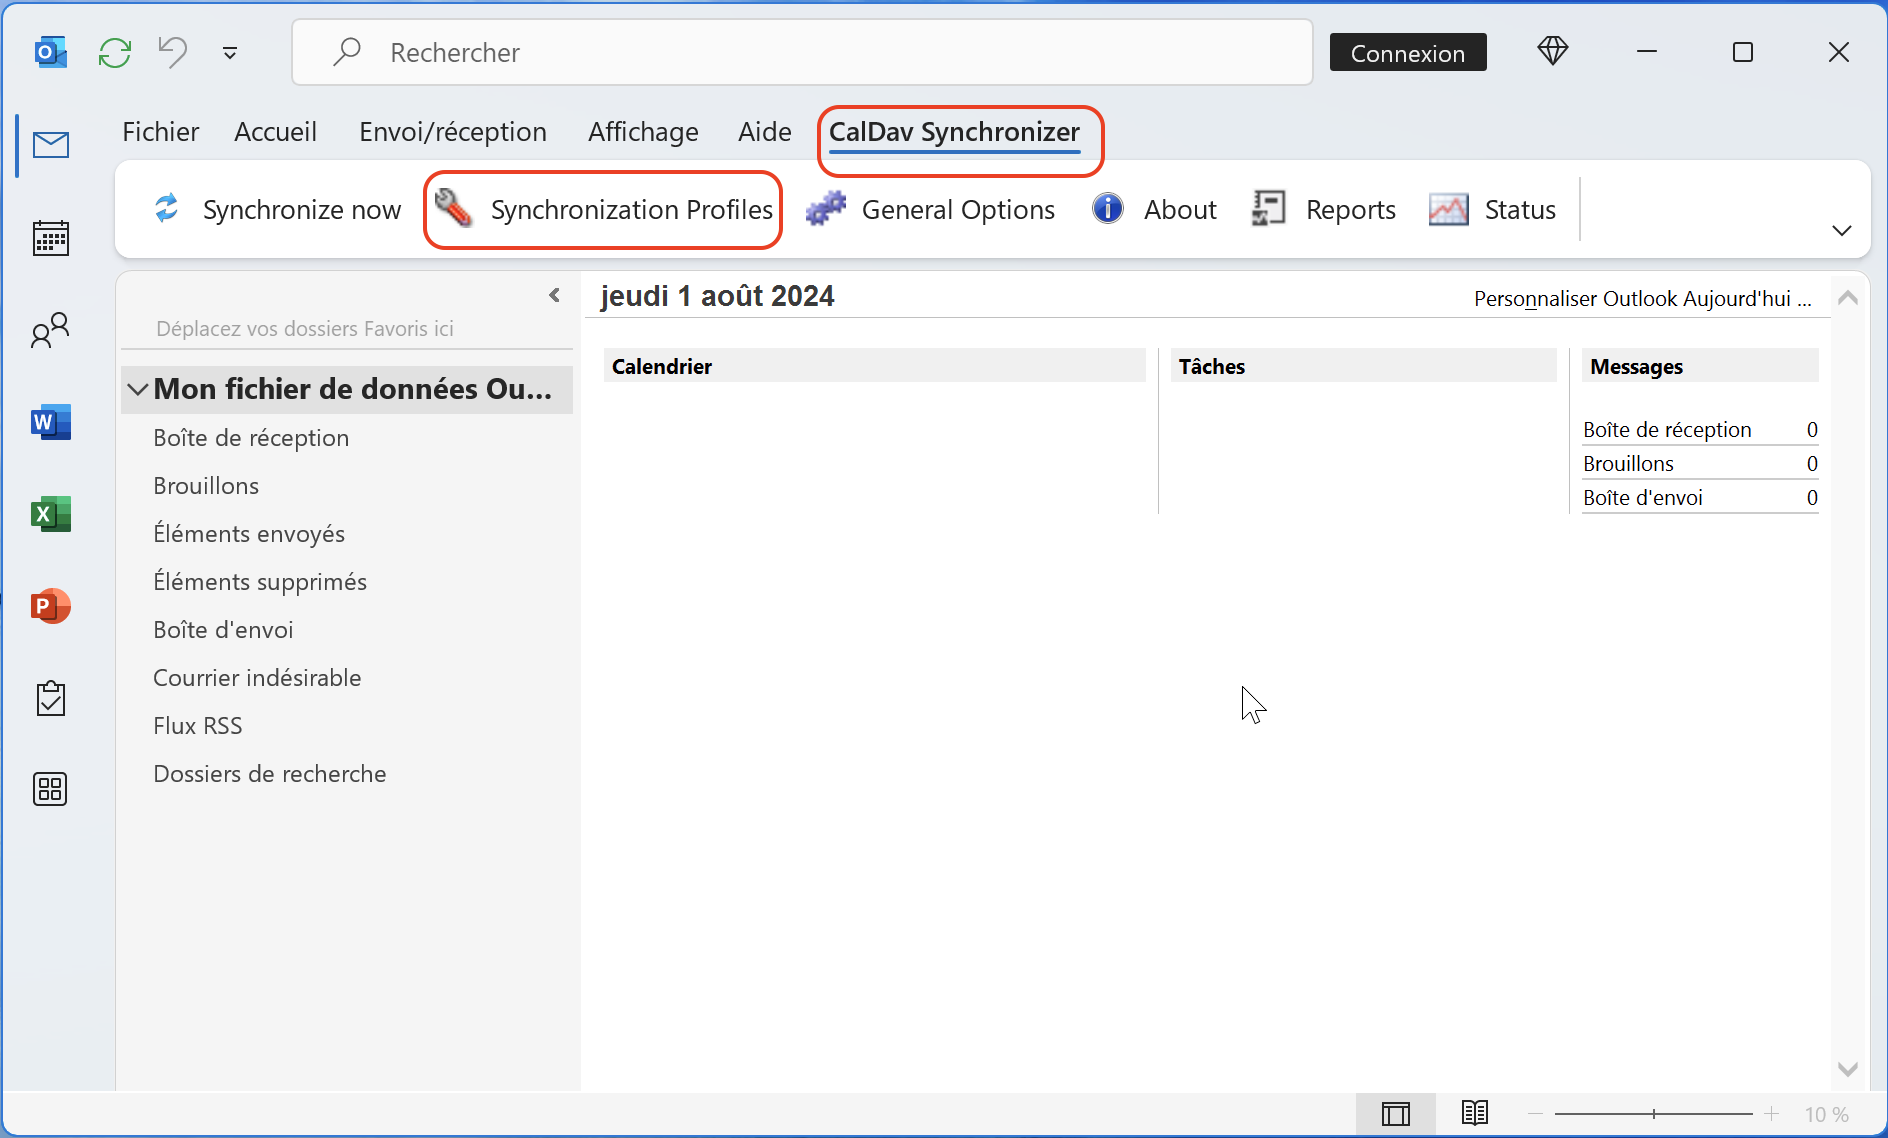
Task: Click the scroll down arrow
Action: tap(1848, 1069)
